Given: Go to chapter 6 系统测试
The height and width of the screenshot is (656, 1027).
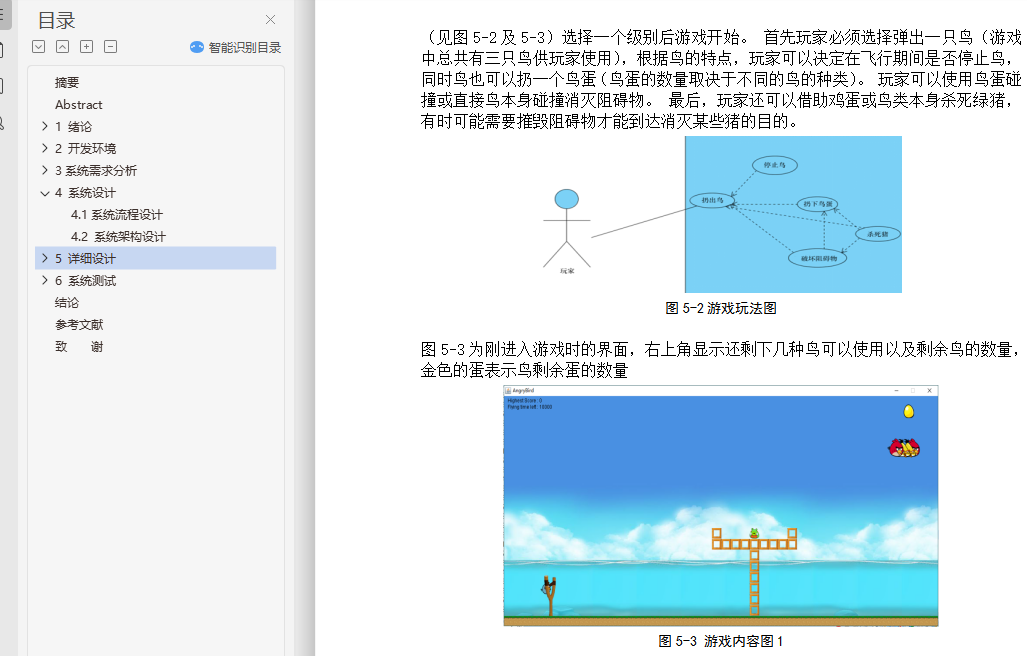Looking at the screenshot, I should coord(85,281).
